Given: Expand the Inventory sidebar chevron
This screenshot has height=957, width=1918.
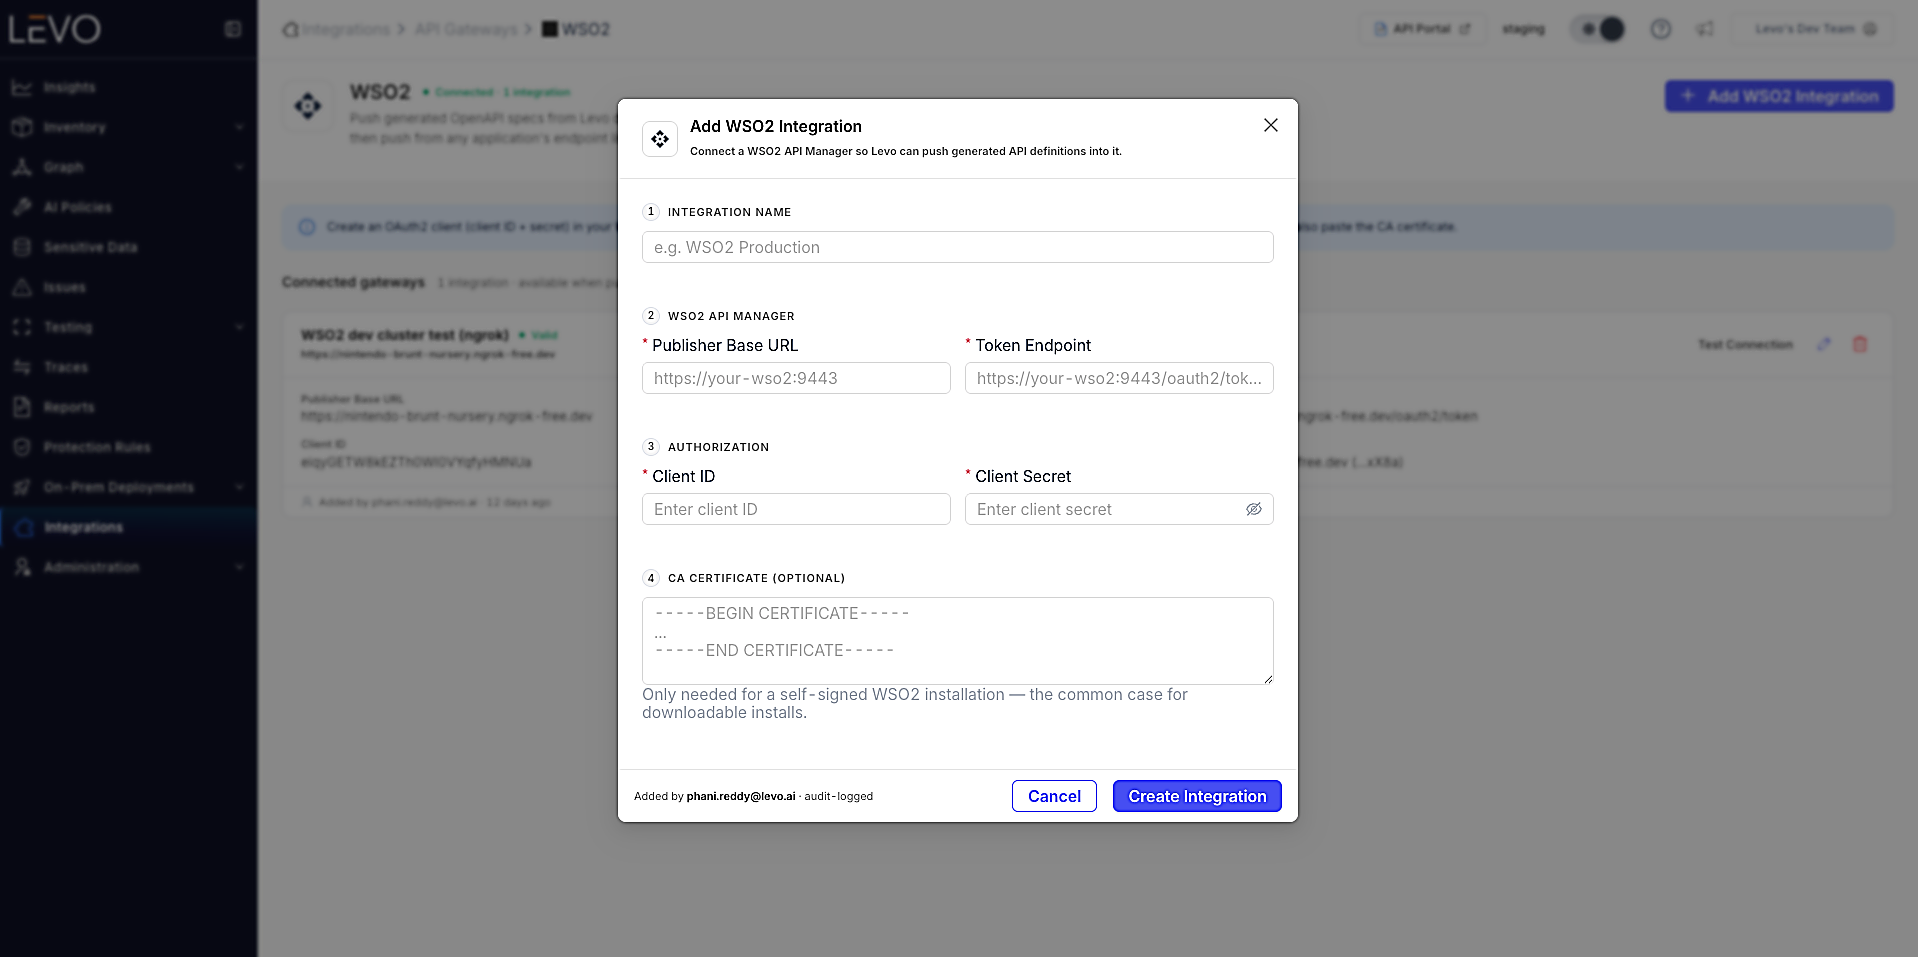Looking at the screenshot, I should pyautogui.click(x=239, y=127).
